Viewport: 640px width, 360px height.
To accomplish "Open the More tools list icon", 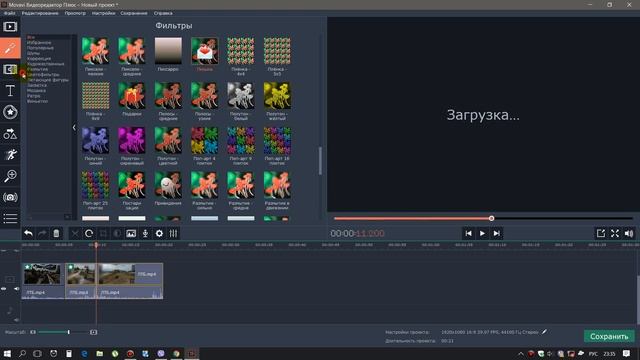I will click(x=10, y=218).
